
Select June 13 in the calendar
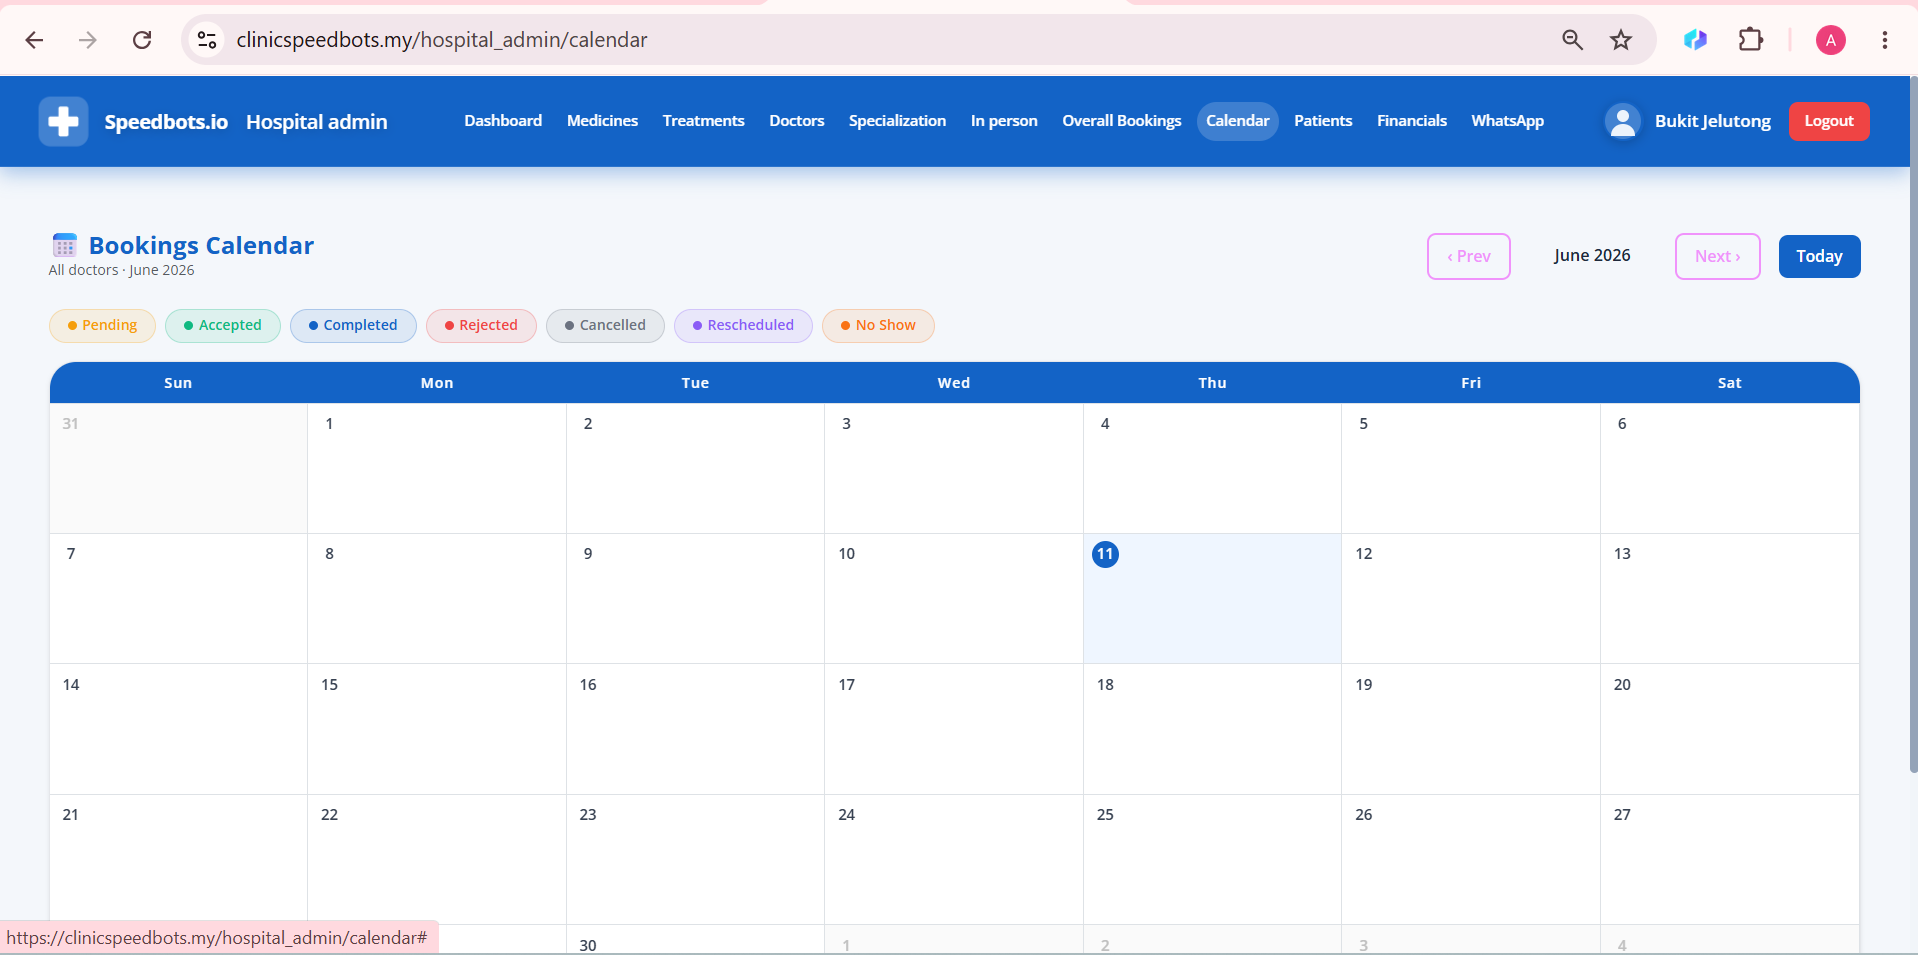(1730, 598)
